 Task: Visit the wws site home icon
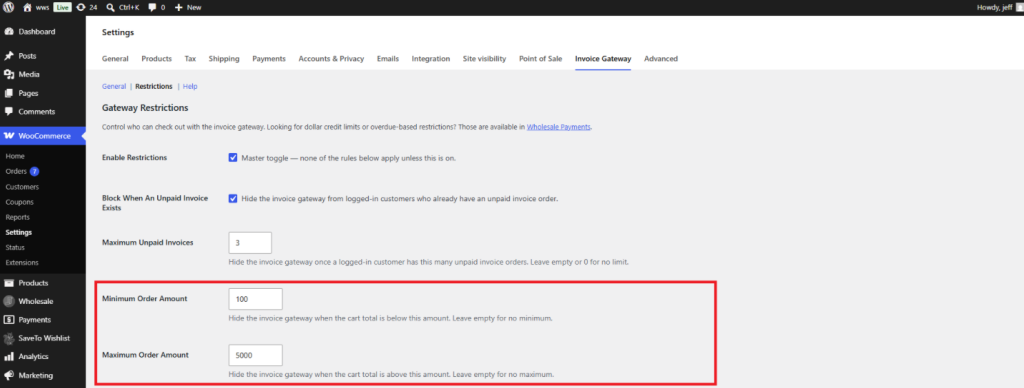[x=27, y=7]
